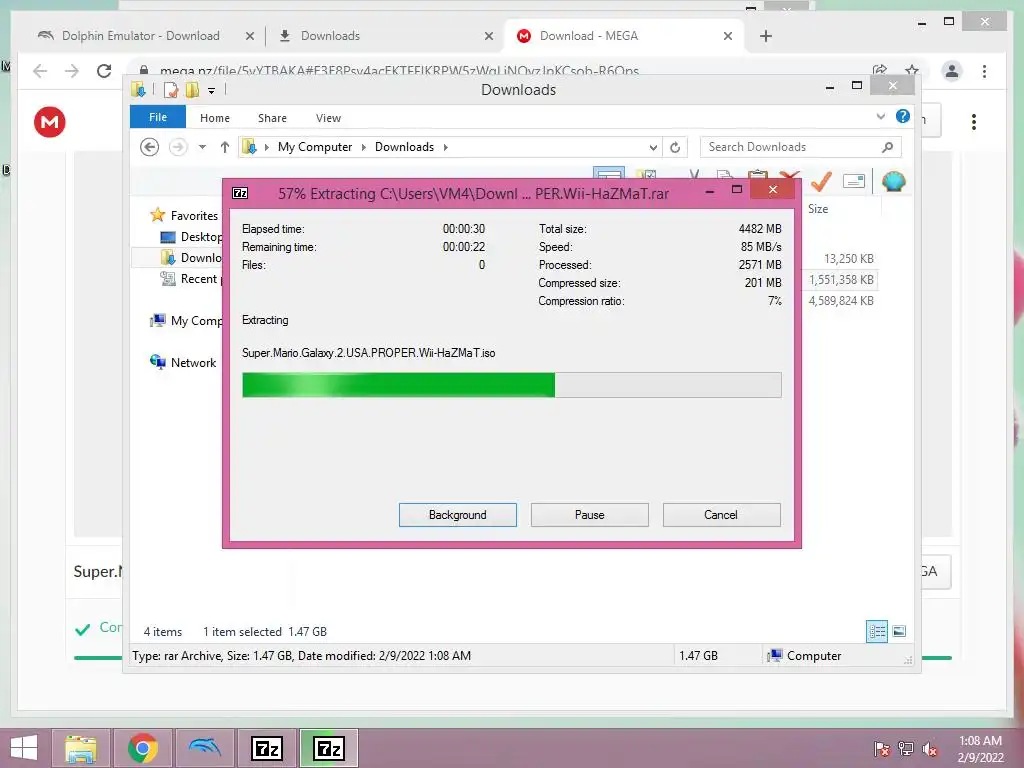
Task: Go back in Chrome
Action: coord(40,71)
